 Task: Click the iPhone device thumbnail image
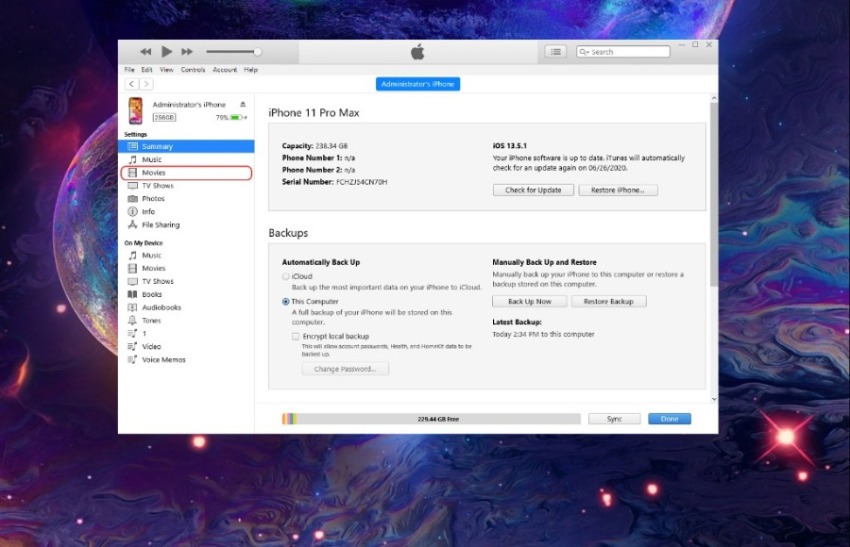point(136,111)
